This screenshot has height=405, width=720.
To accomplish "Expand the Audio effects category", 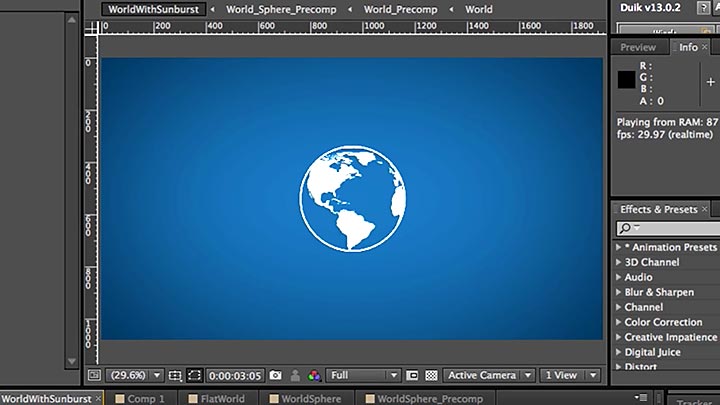I will click(x=619, y=277).
